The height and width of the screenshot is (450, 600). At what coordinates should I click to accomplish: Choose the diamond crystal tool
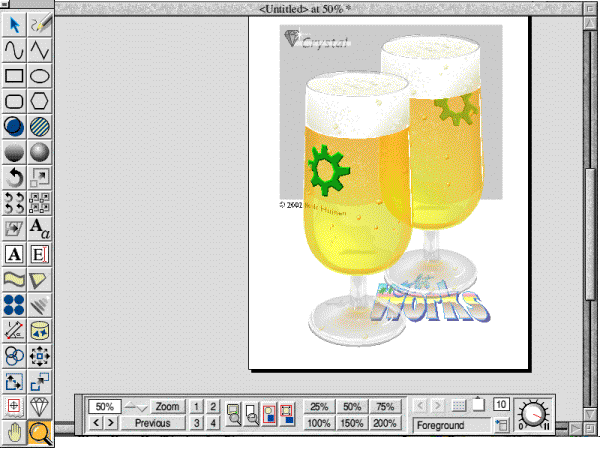(40, 407)
